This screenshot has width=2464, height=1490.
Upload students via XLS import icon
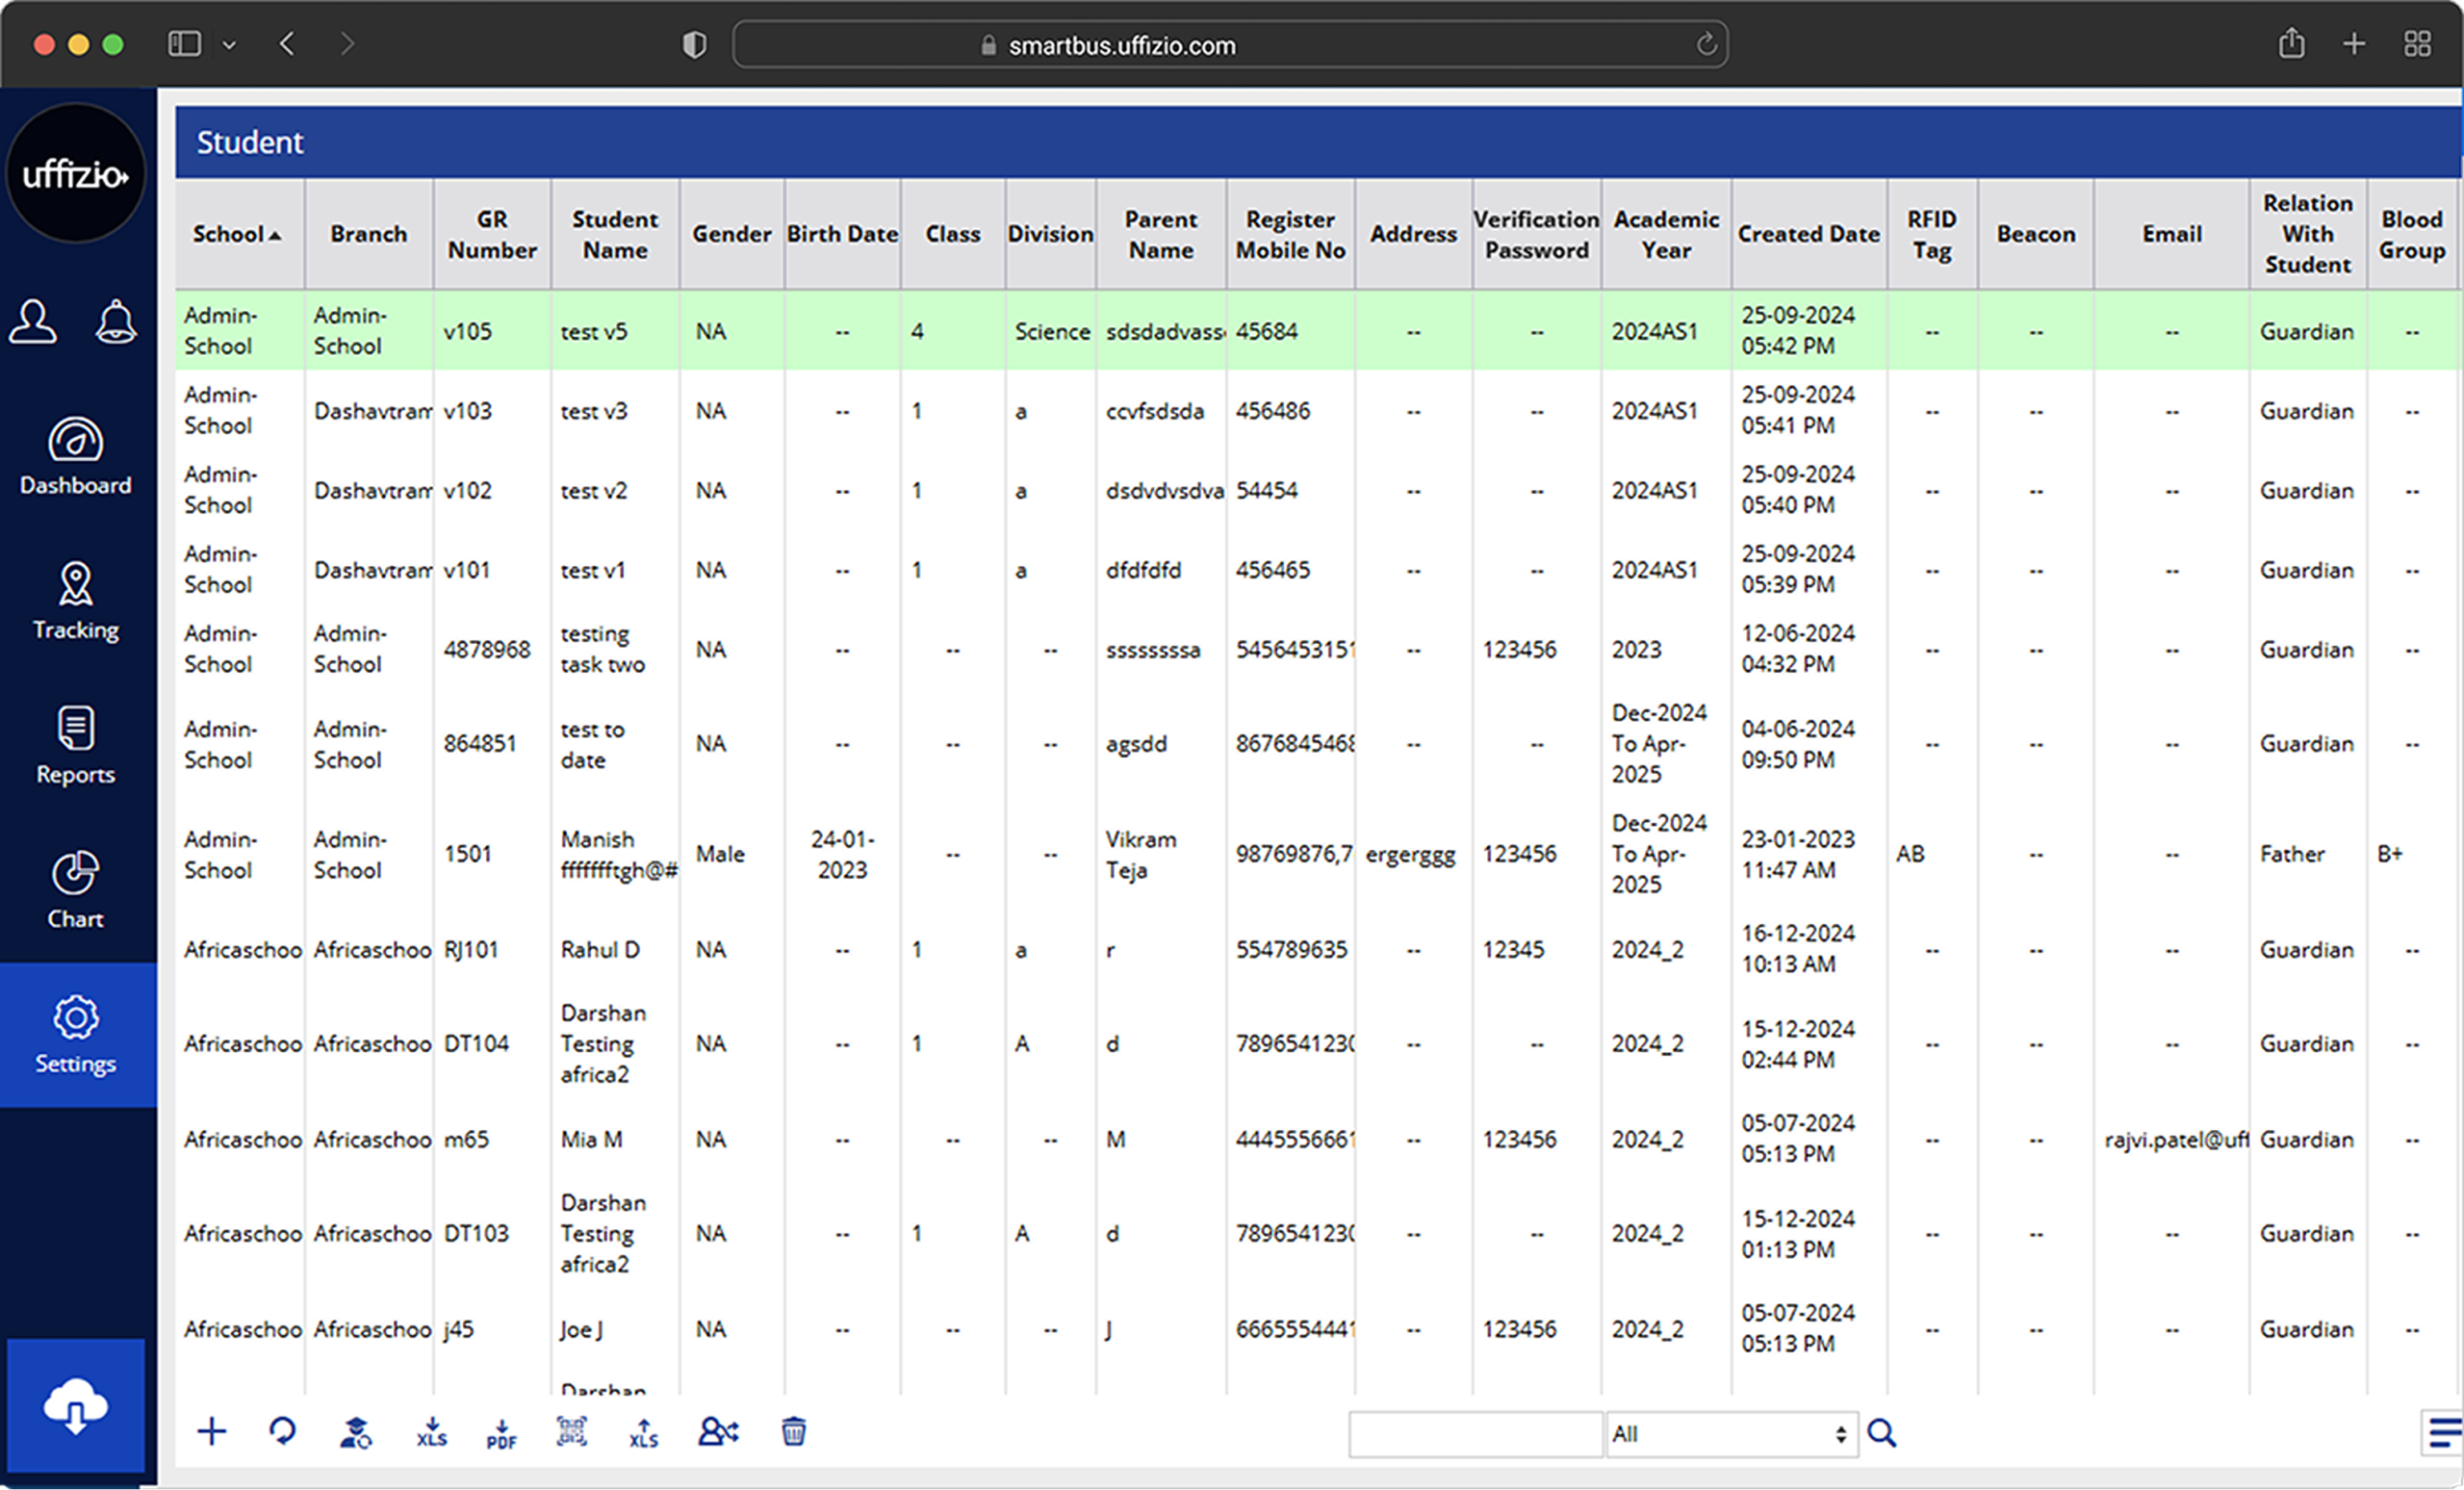point(643,1432)
